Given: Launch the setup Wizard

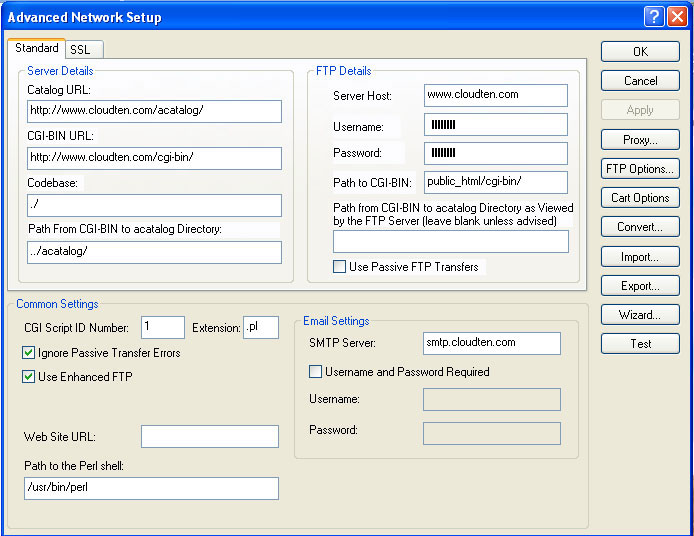Looking at the screenshot, I should pyautogui.click(x=640, y=315).
